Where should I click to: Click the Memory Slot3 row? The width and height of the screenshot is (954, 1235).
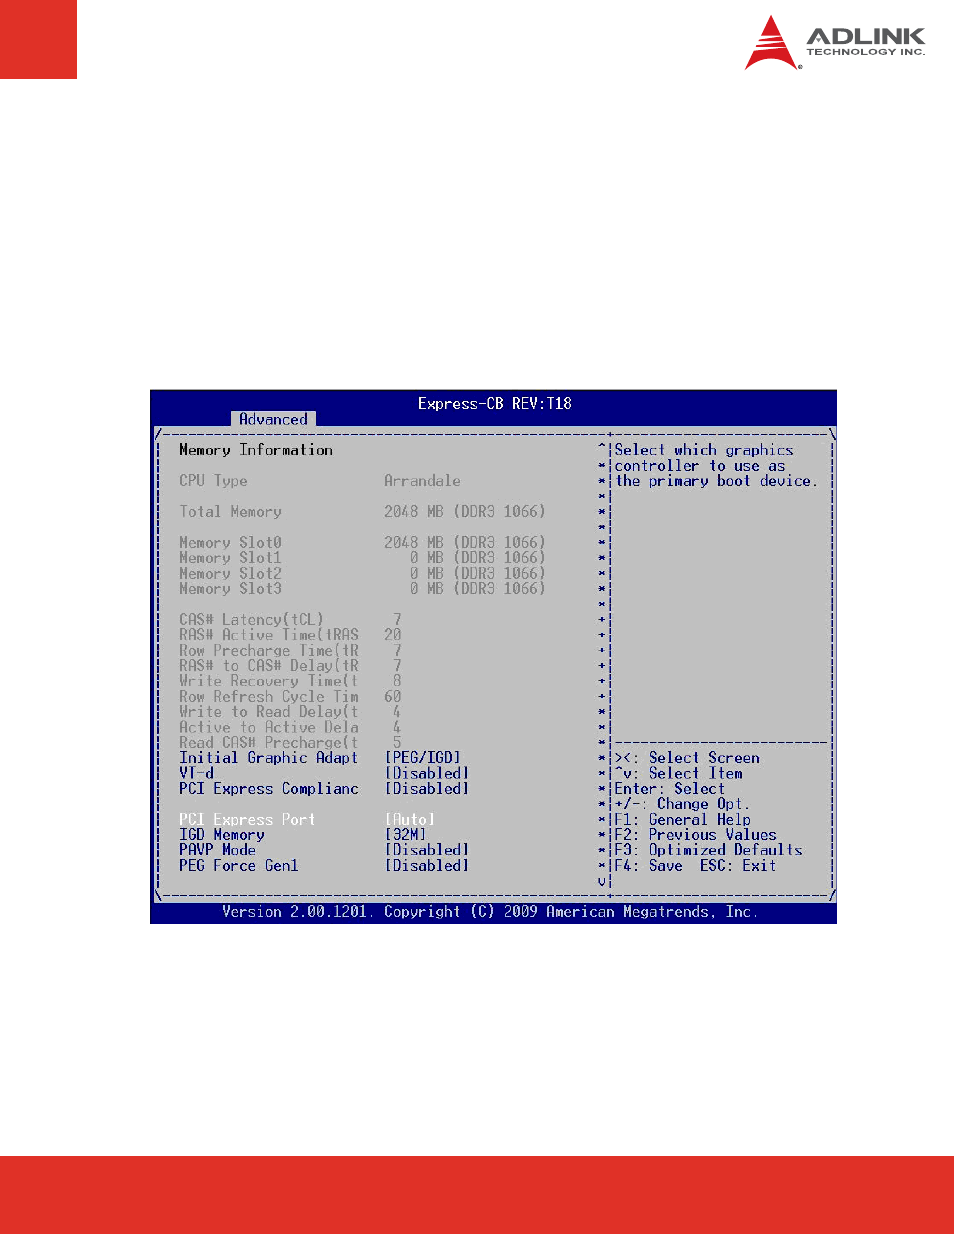coord(362,589)
